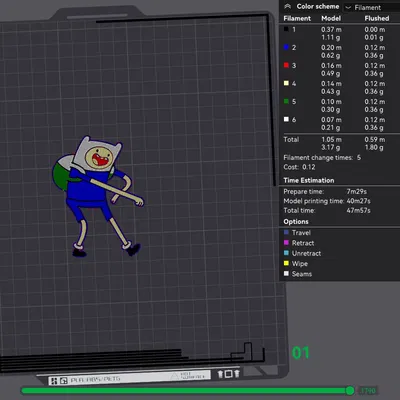Click filament 5 model length 0.10 m
The image size is (400, 400).
331,102
